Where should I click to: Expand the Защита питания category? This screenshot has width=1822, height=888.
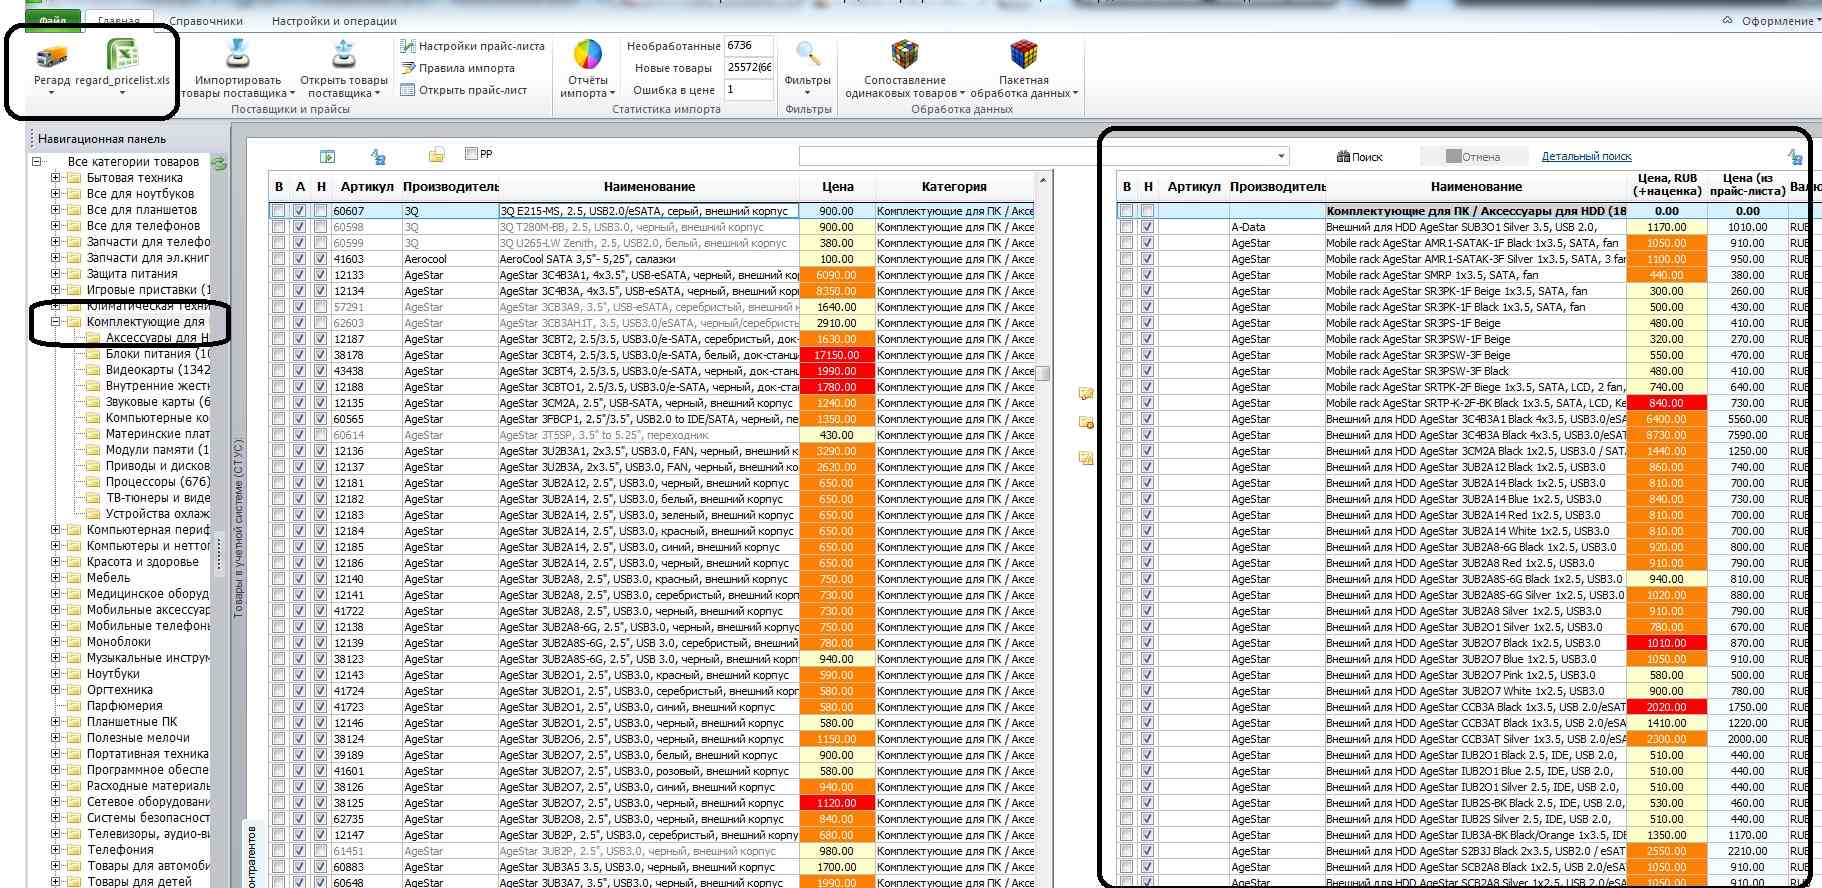[x=56, y=274]
